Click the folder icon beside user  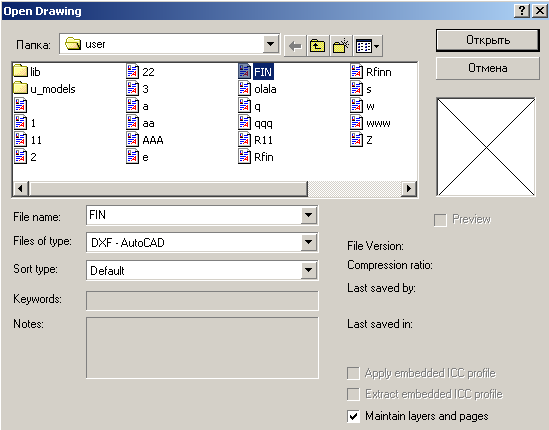tap(73, 44)
